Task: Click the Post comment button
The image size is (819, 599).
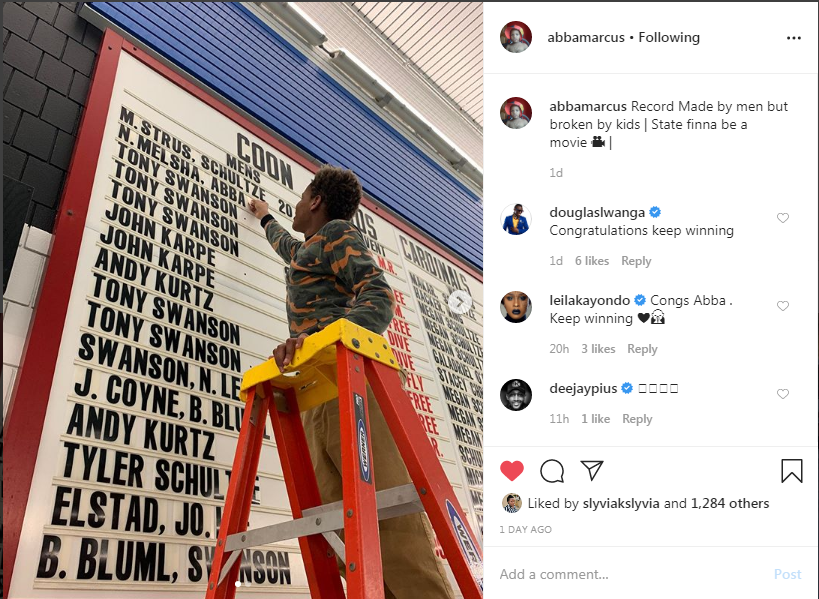Action: coord(787,574)
